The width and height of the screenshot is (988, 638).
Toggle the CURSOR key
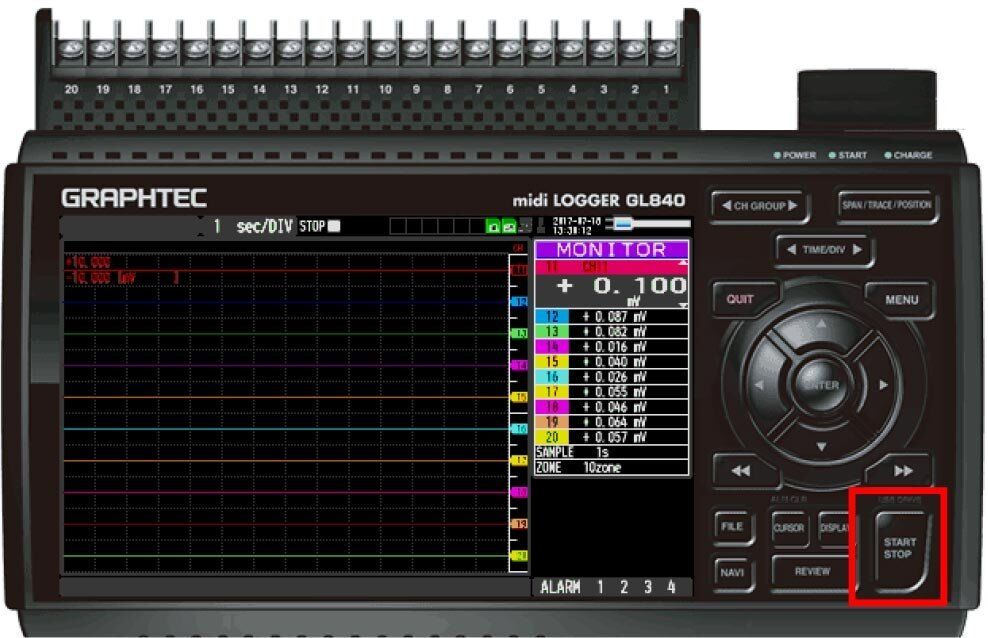tap(789, 528)
